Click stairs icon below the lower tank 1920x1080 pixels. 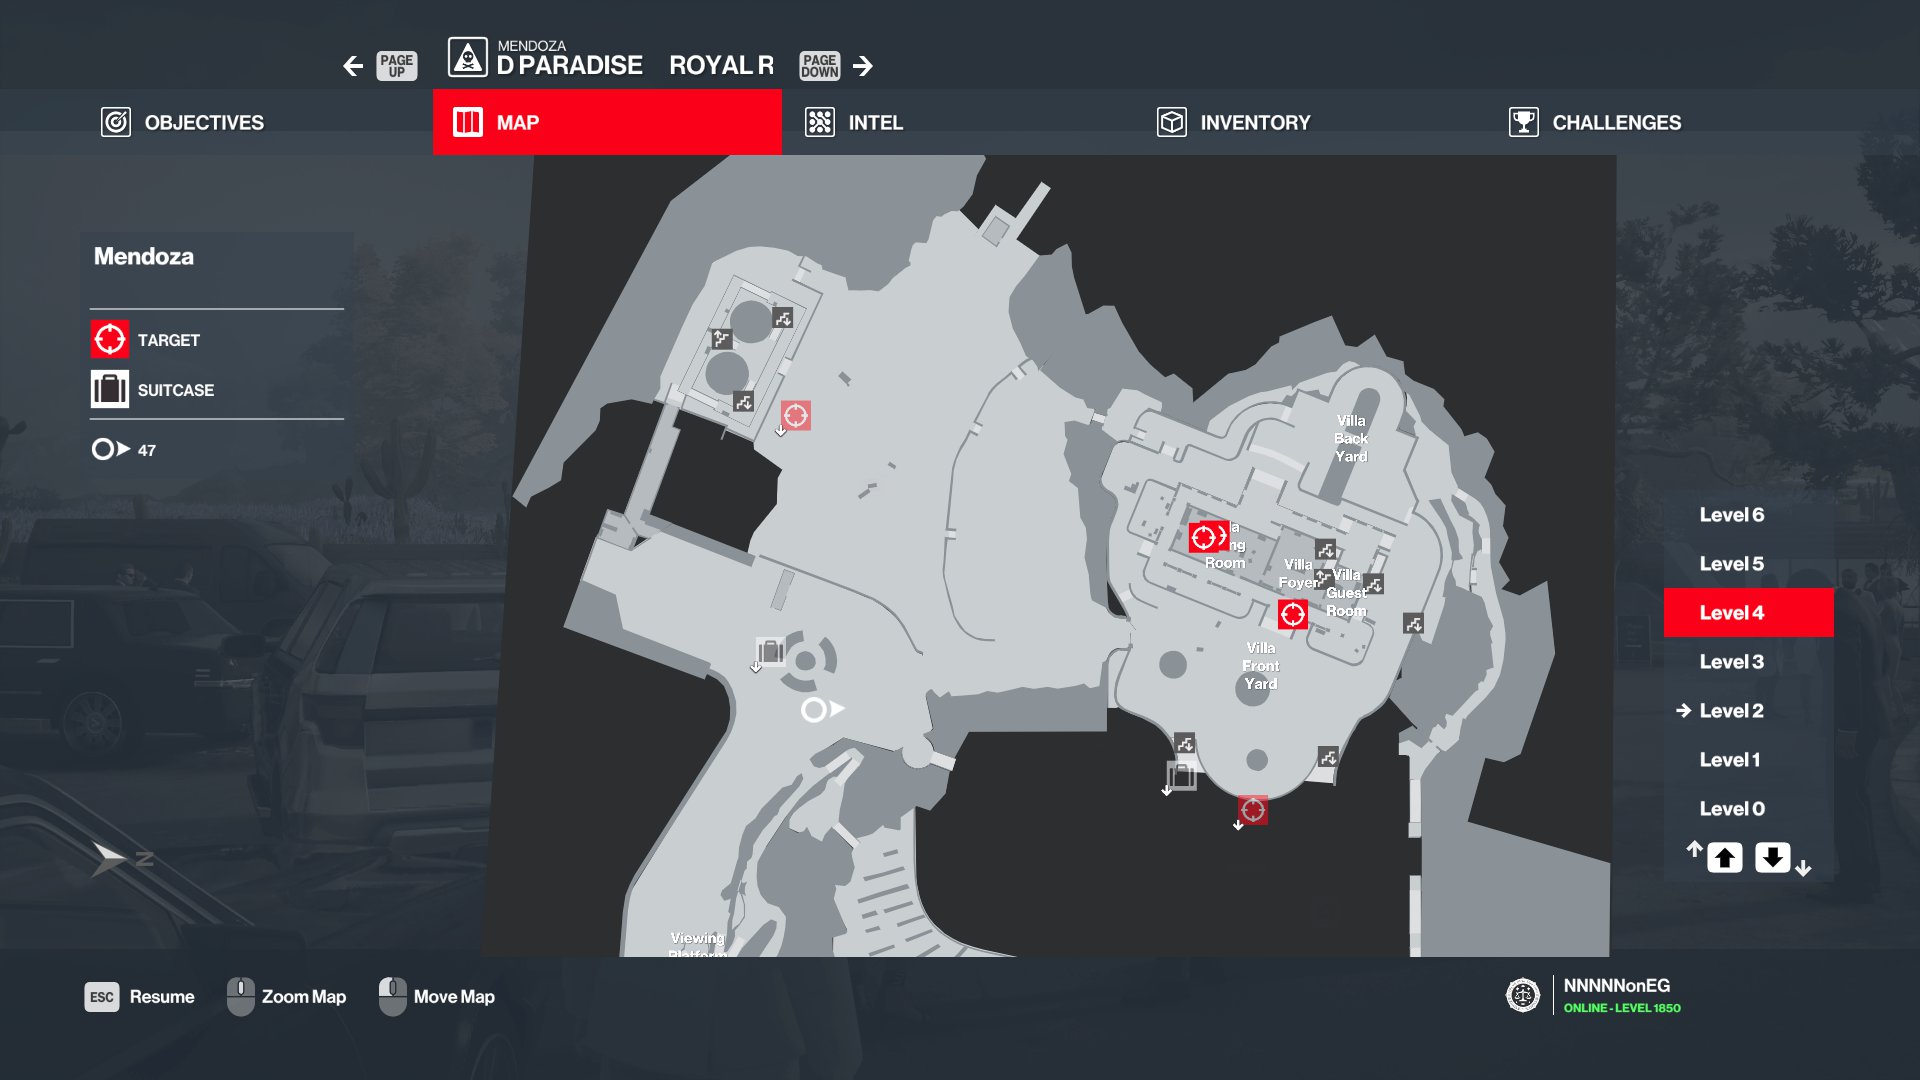(743, 402)
